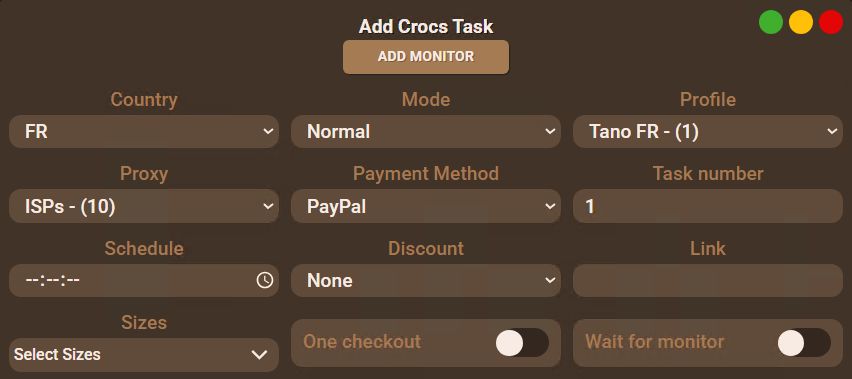Click the Country dropdown arrow icon
This screenshot has width=852, height=379.
pyautogui.click(x=268, y=131)
